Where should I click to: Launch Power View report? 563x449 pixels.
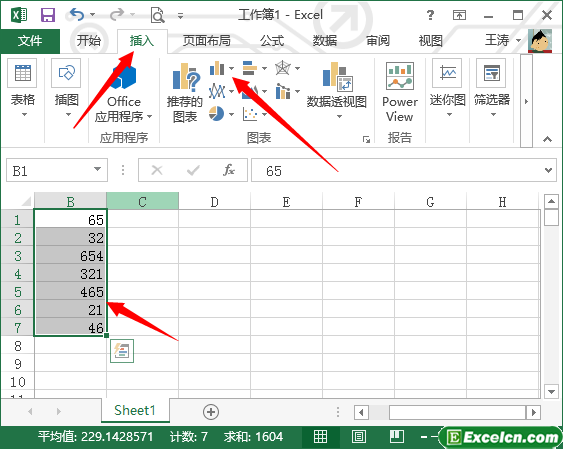pyautogui.click(x=400, y=92)
